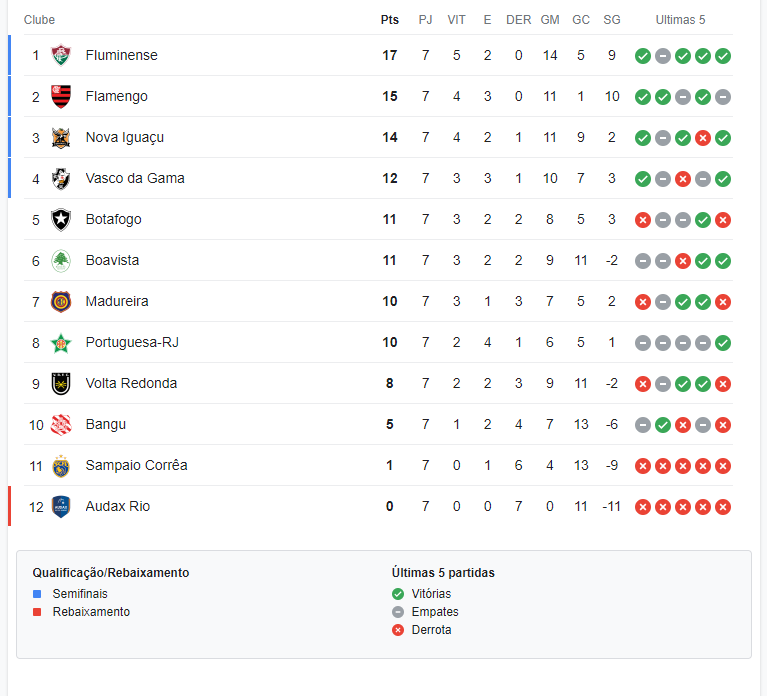
Task: Click the Boavista tree crest
Action: [61, 261]
